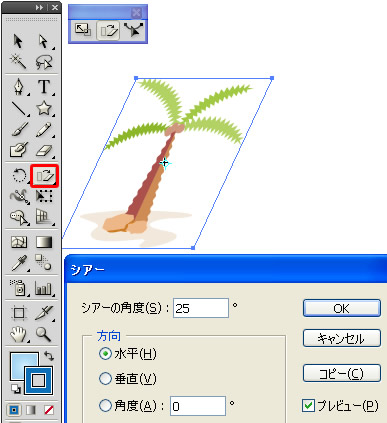Reset to default fill and stroke
Image resolution: width=387 pixels, height=423 pixels.
tap(16, 388)
